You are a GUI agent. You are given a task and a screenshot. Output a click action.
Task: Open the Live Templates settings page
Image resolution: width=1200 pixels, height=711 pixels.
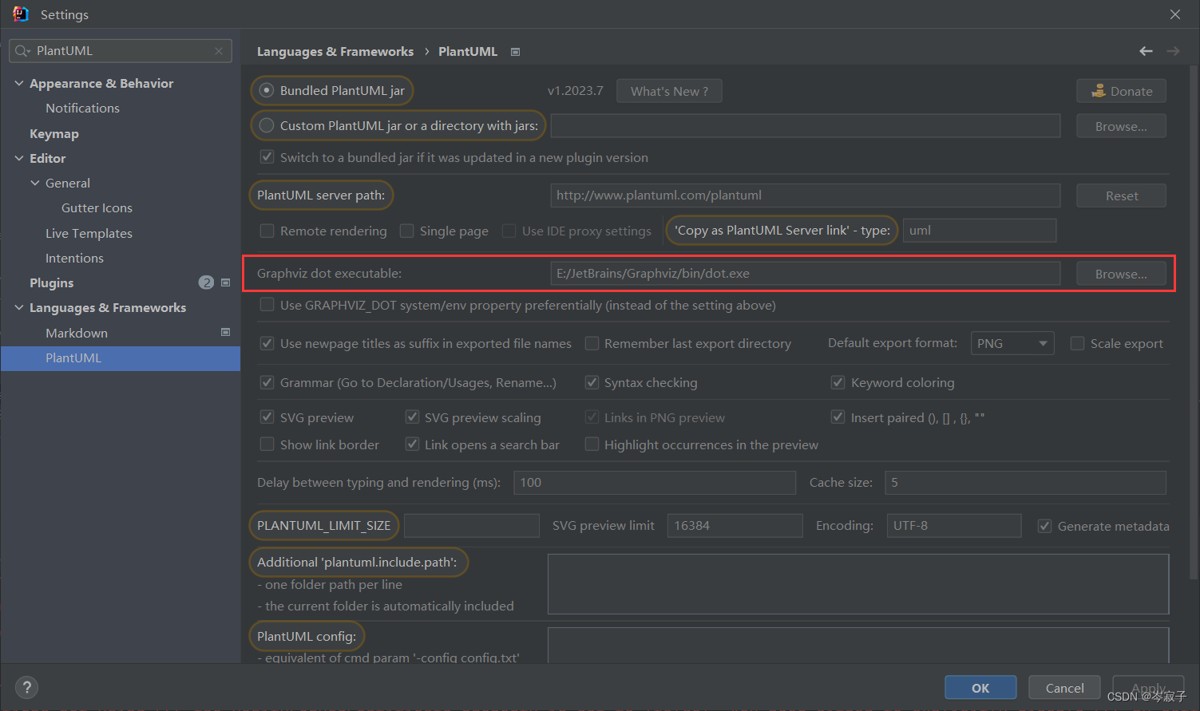89,233
